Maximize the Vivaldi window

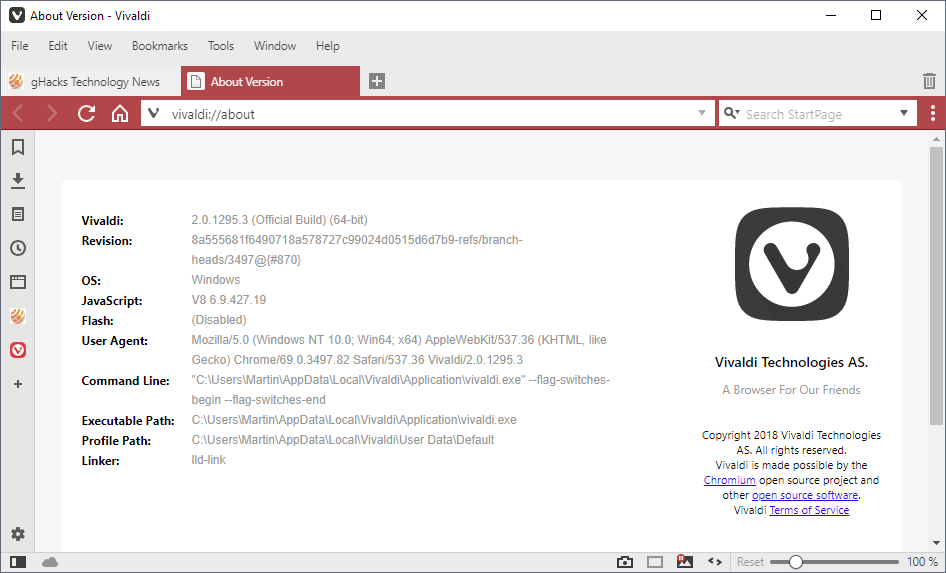click(x=876, y=15)
